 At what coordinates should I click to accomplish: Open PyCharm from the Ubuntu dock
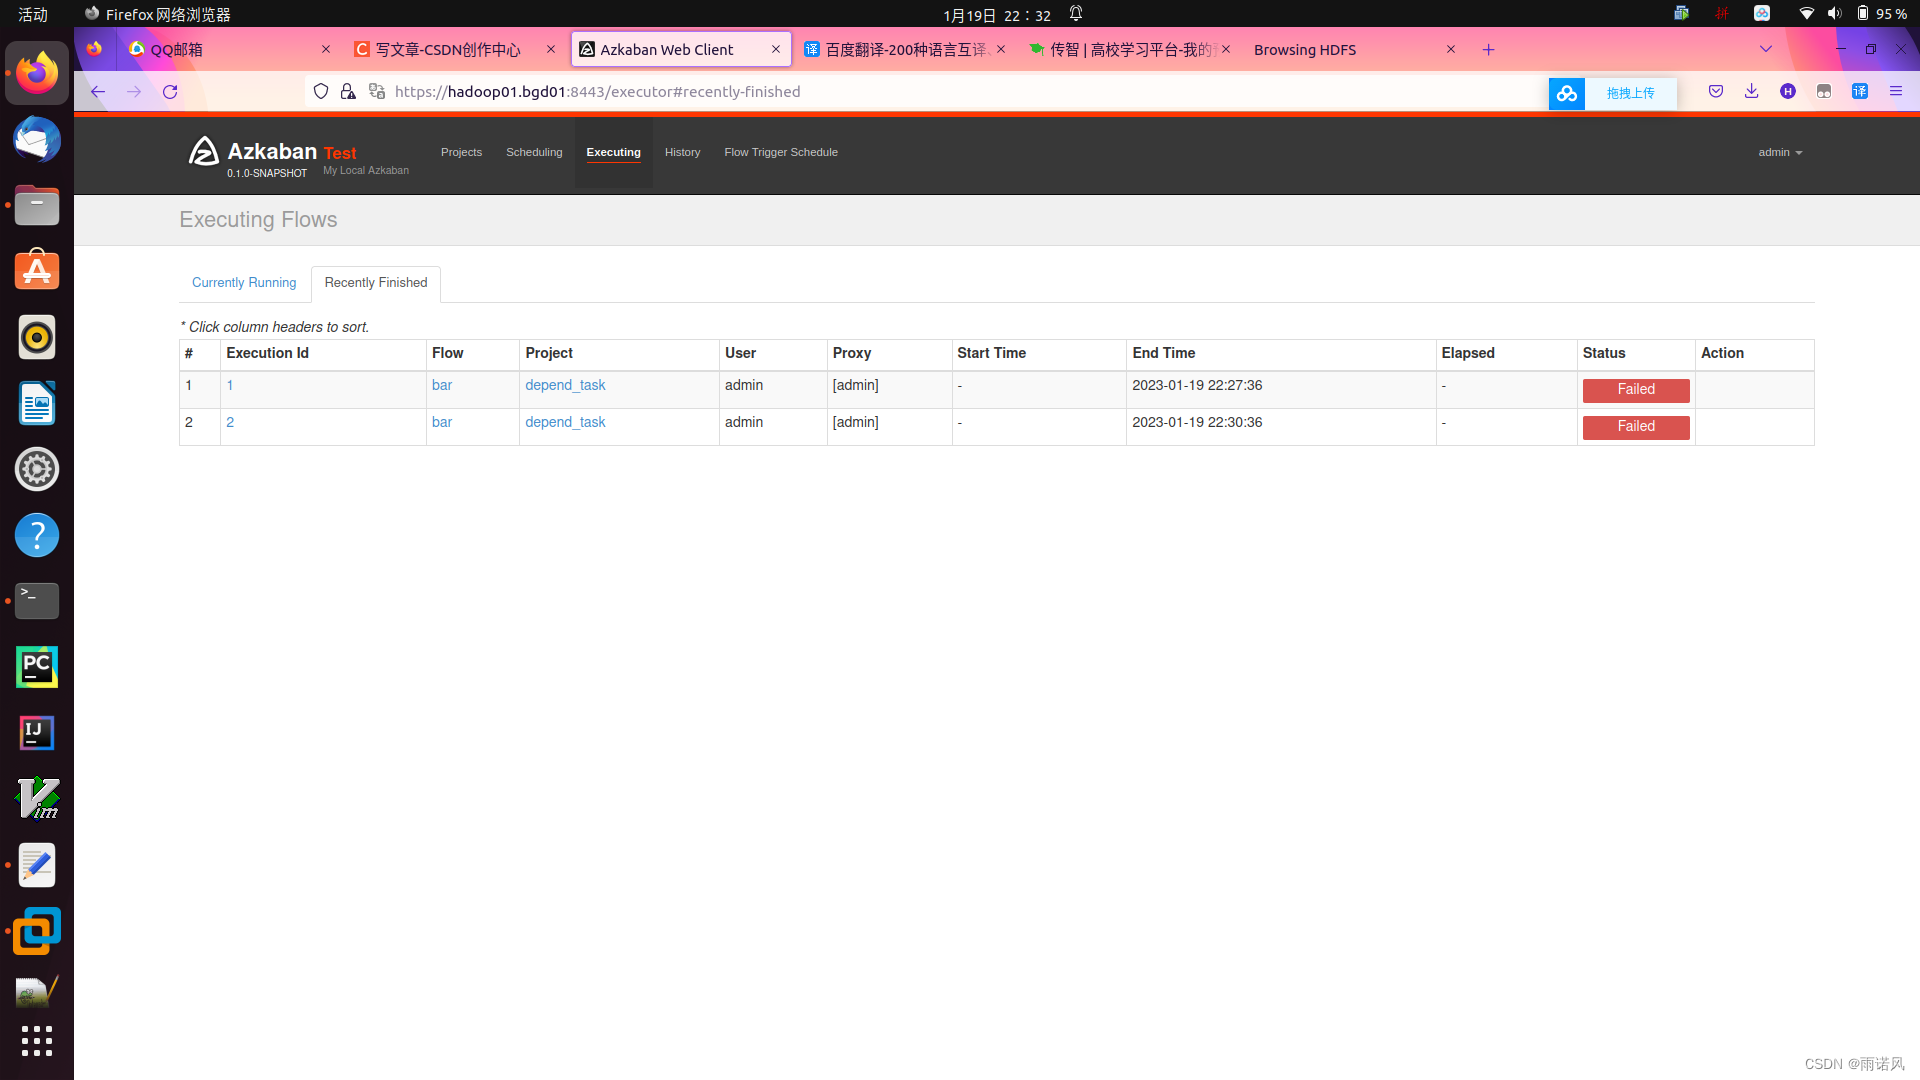[37, 667]
